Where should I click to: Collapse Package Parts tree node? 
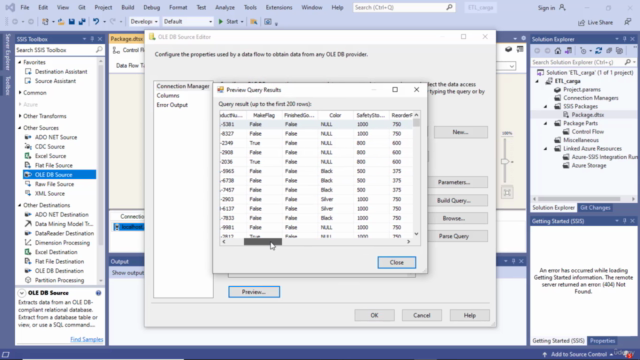coord(546,123)
